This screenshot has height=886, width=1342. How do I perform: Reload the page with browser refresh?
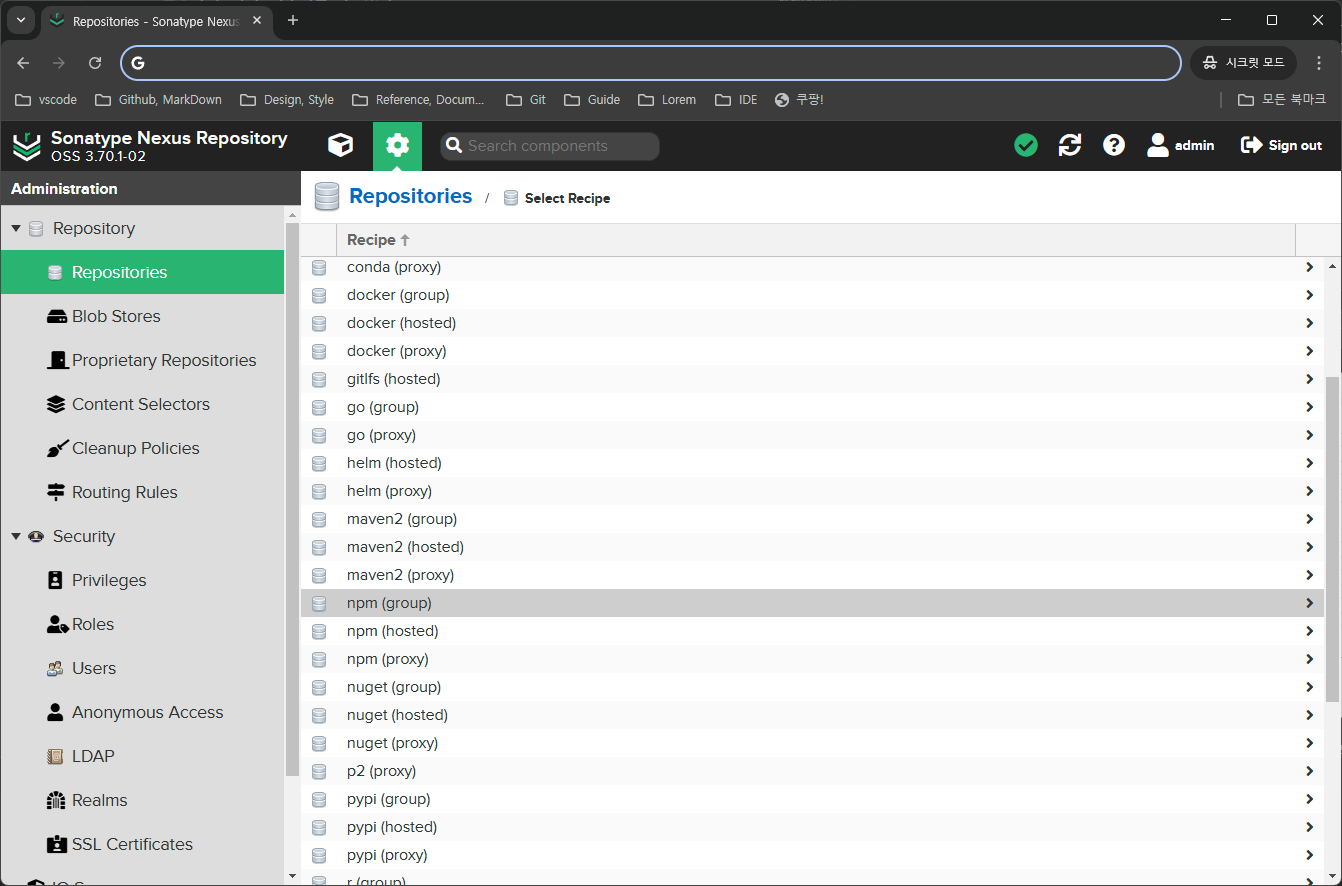click(x=95, y=63)
